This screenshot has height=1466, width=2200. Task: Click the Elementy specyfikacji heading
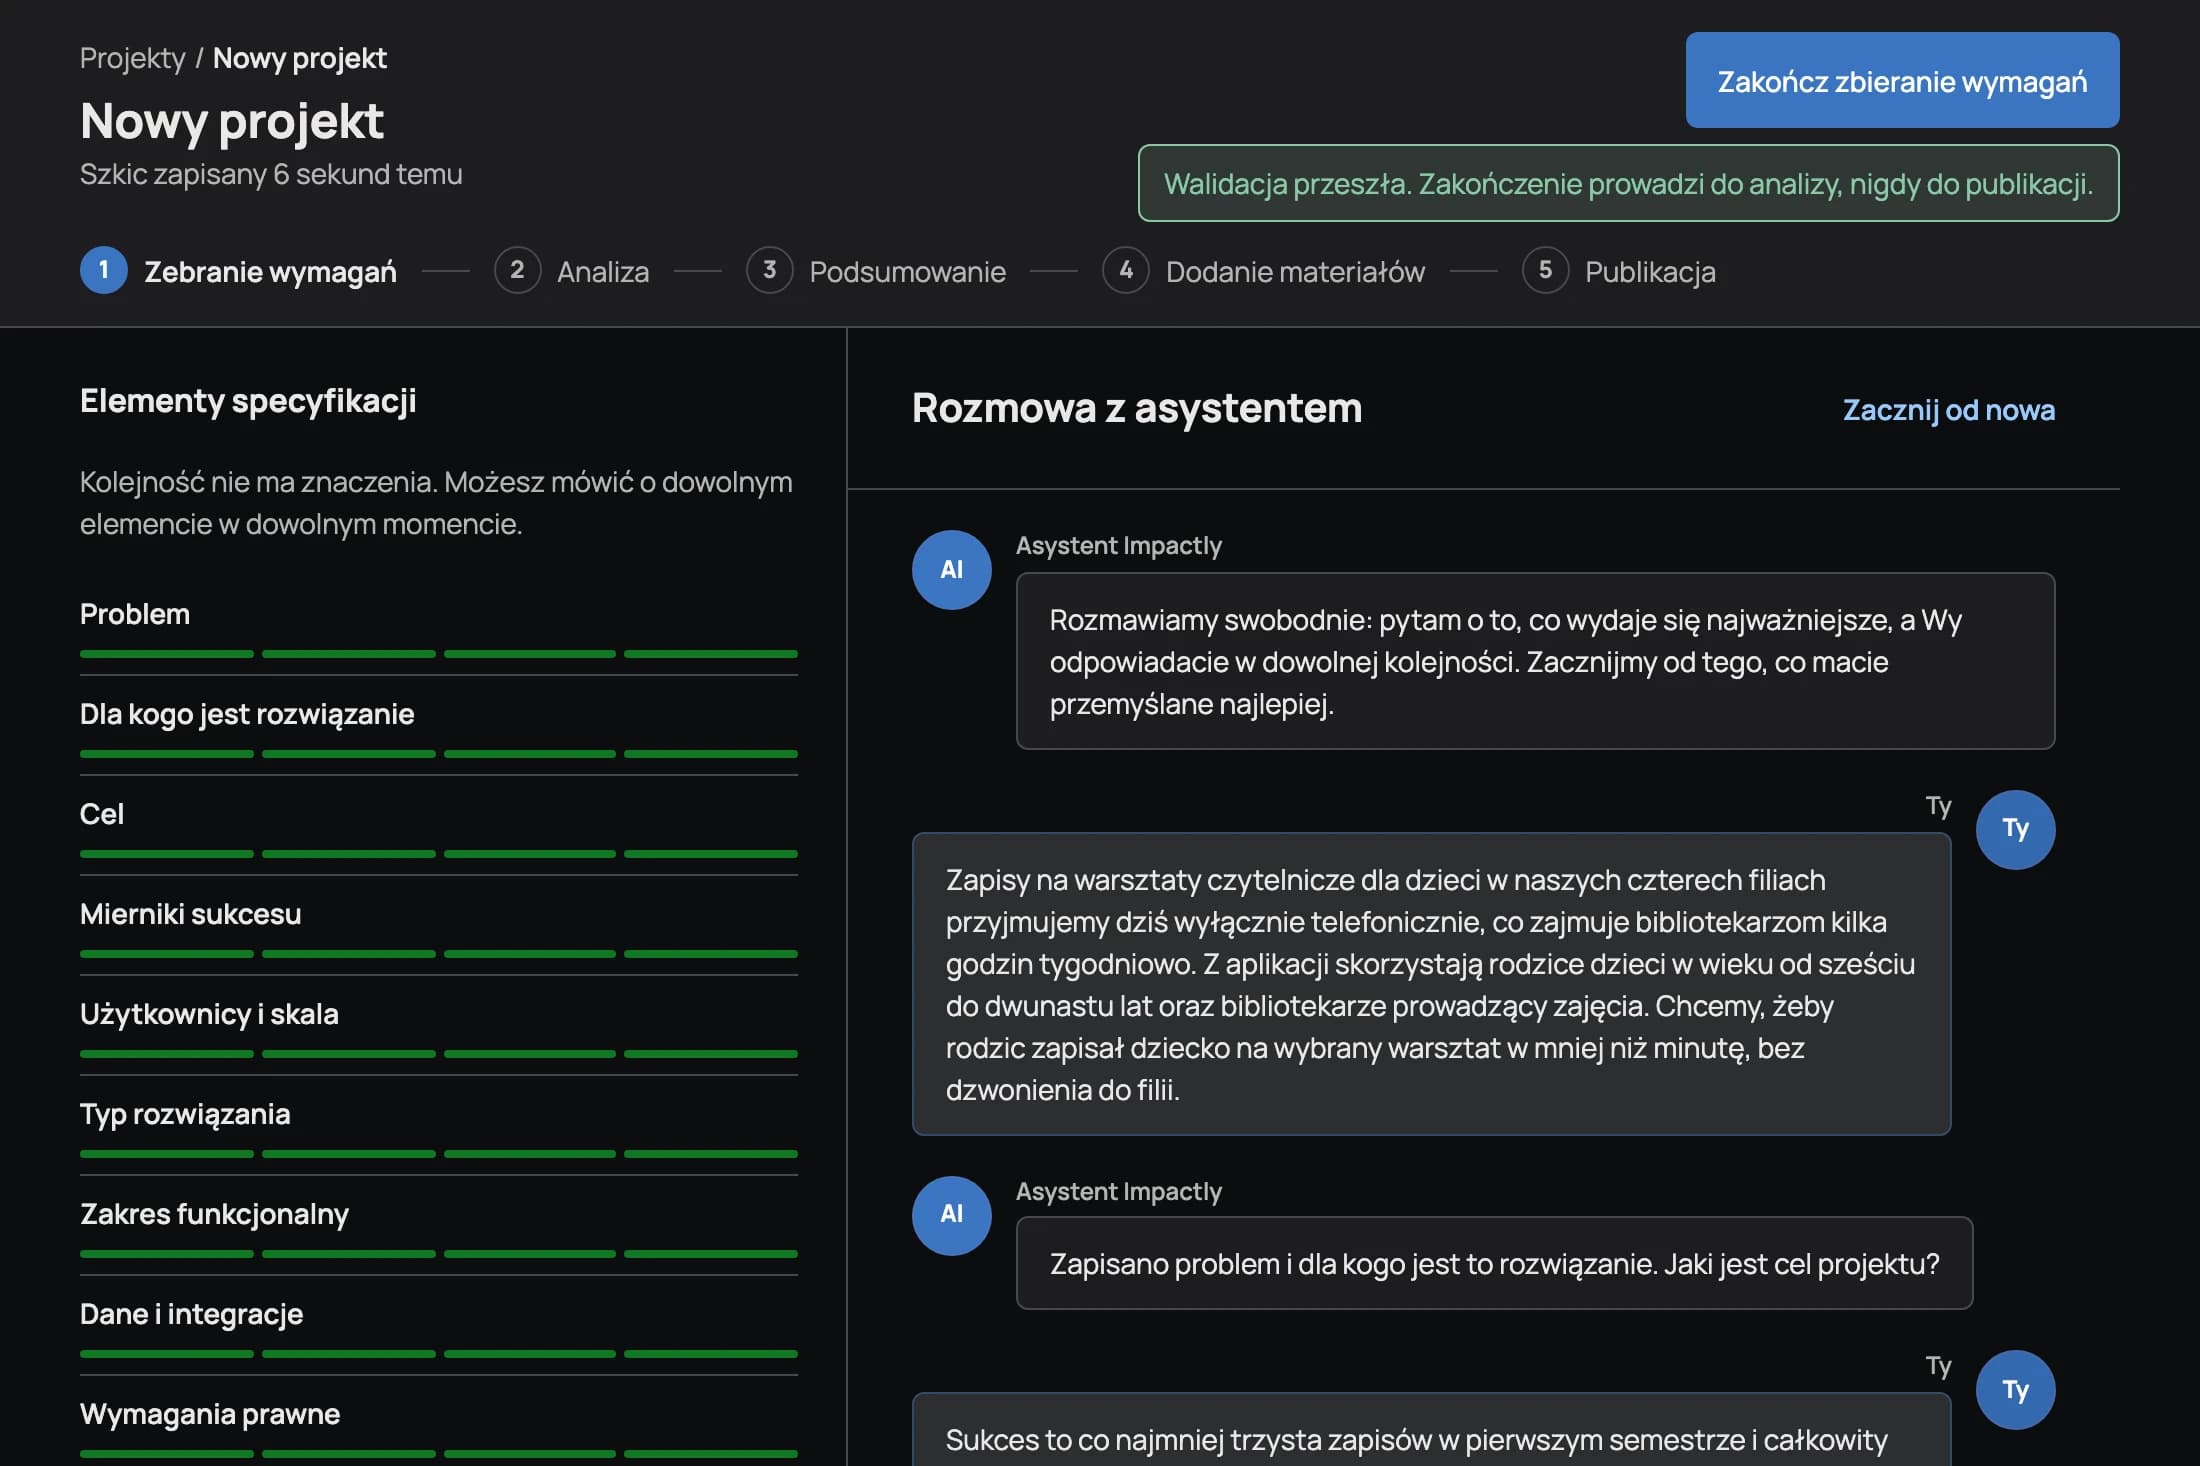pyautogui.click(x=248, y=401)
